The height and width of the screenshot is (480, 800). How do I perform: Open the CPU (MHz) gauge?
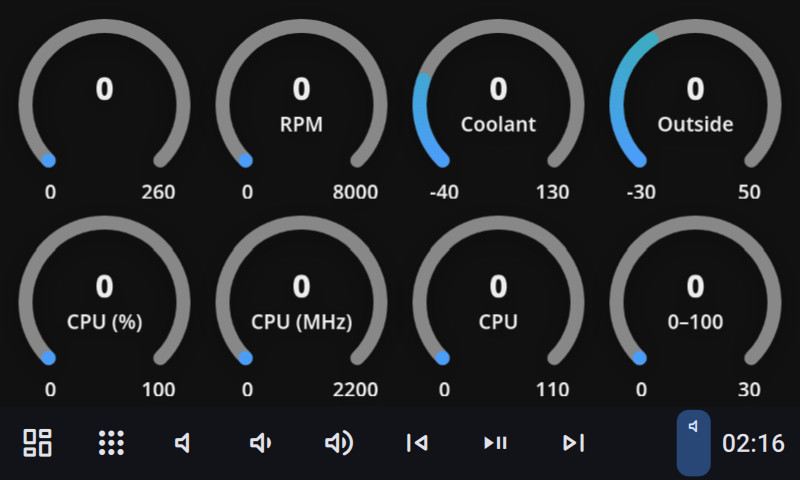pos(301,302)
